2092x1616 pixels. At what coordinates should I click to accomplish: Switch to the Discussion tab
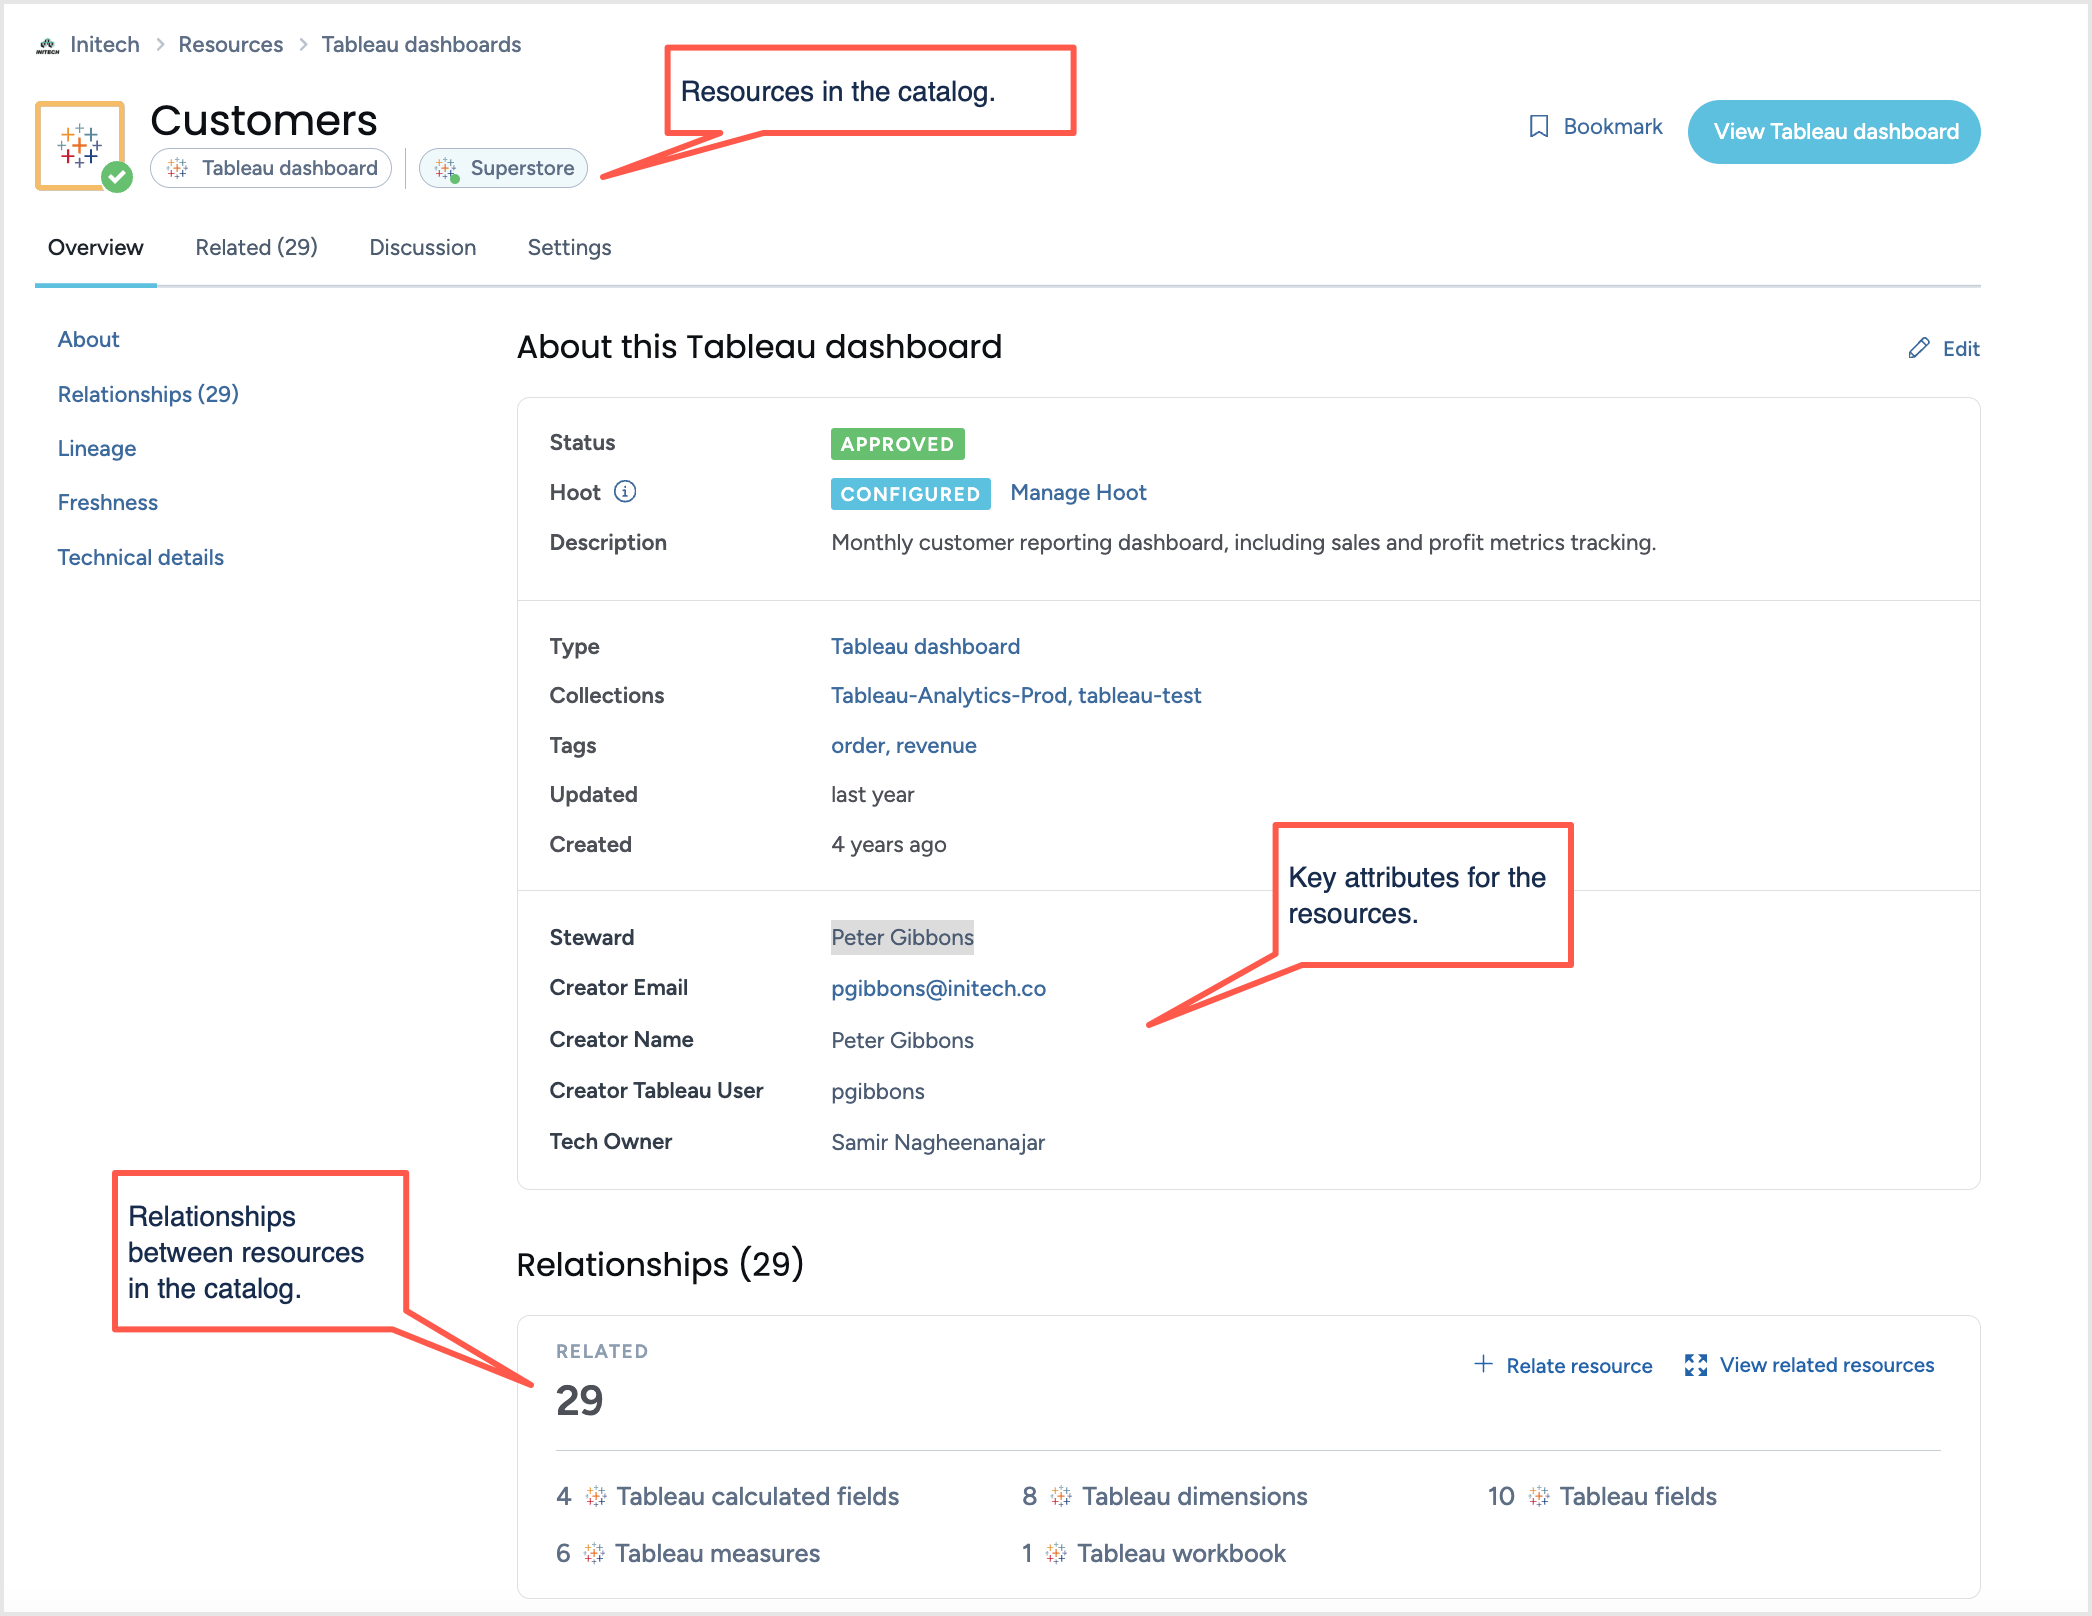pos(423,248)
